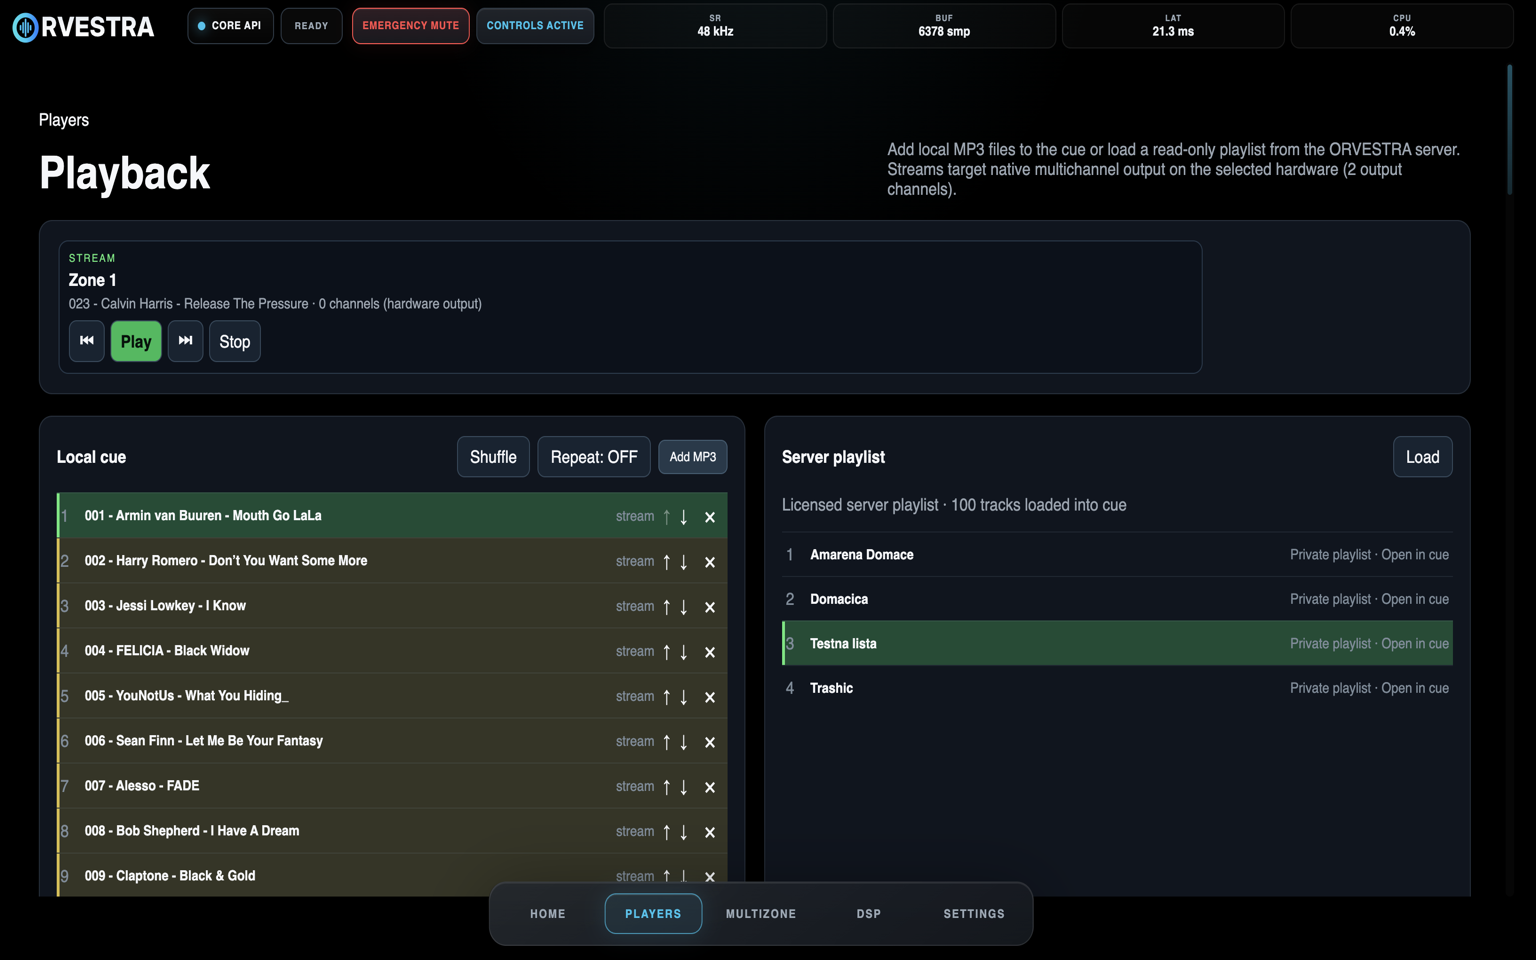
Task: Remove track 004 FELICIA Black Widow
Action: click(710, 652)
